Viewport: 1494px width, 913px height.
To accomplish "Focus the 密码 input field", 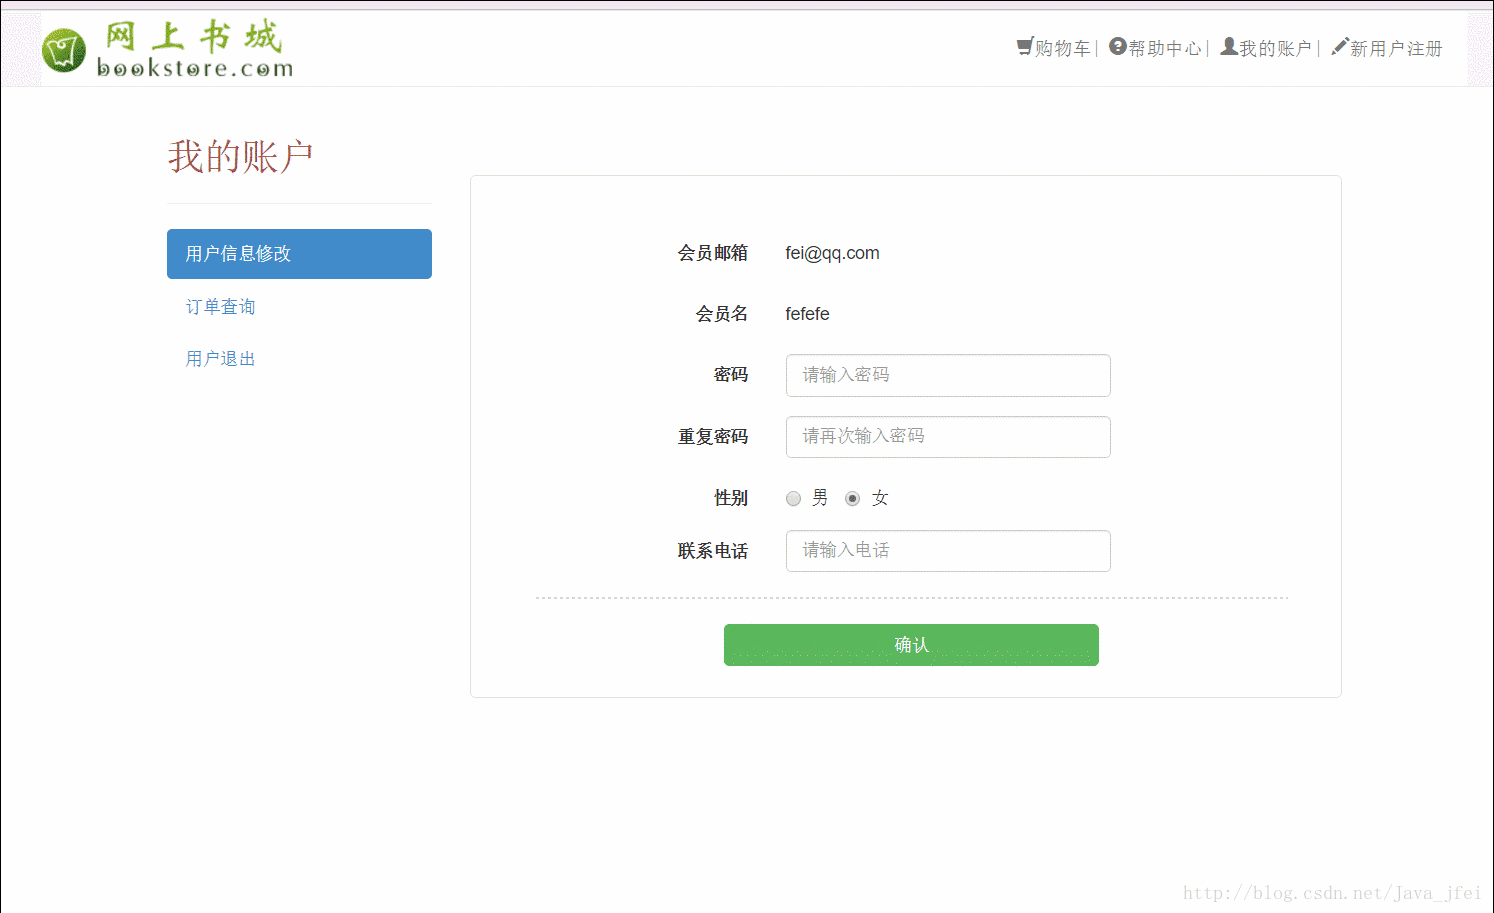I will [x=948, y=375].
